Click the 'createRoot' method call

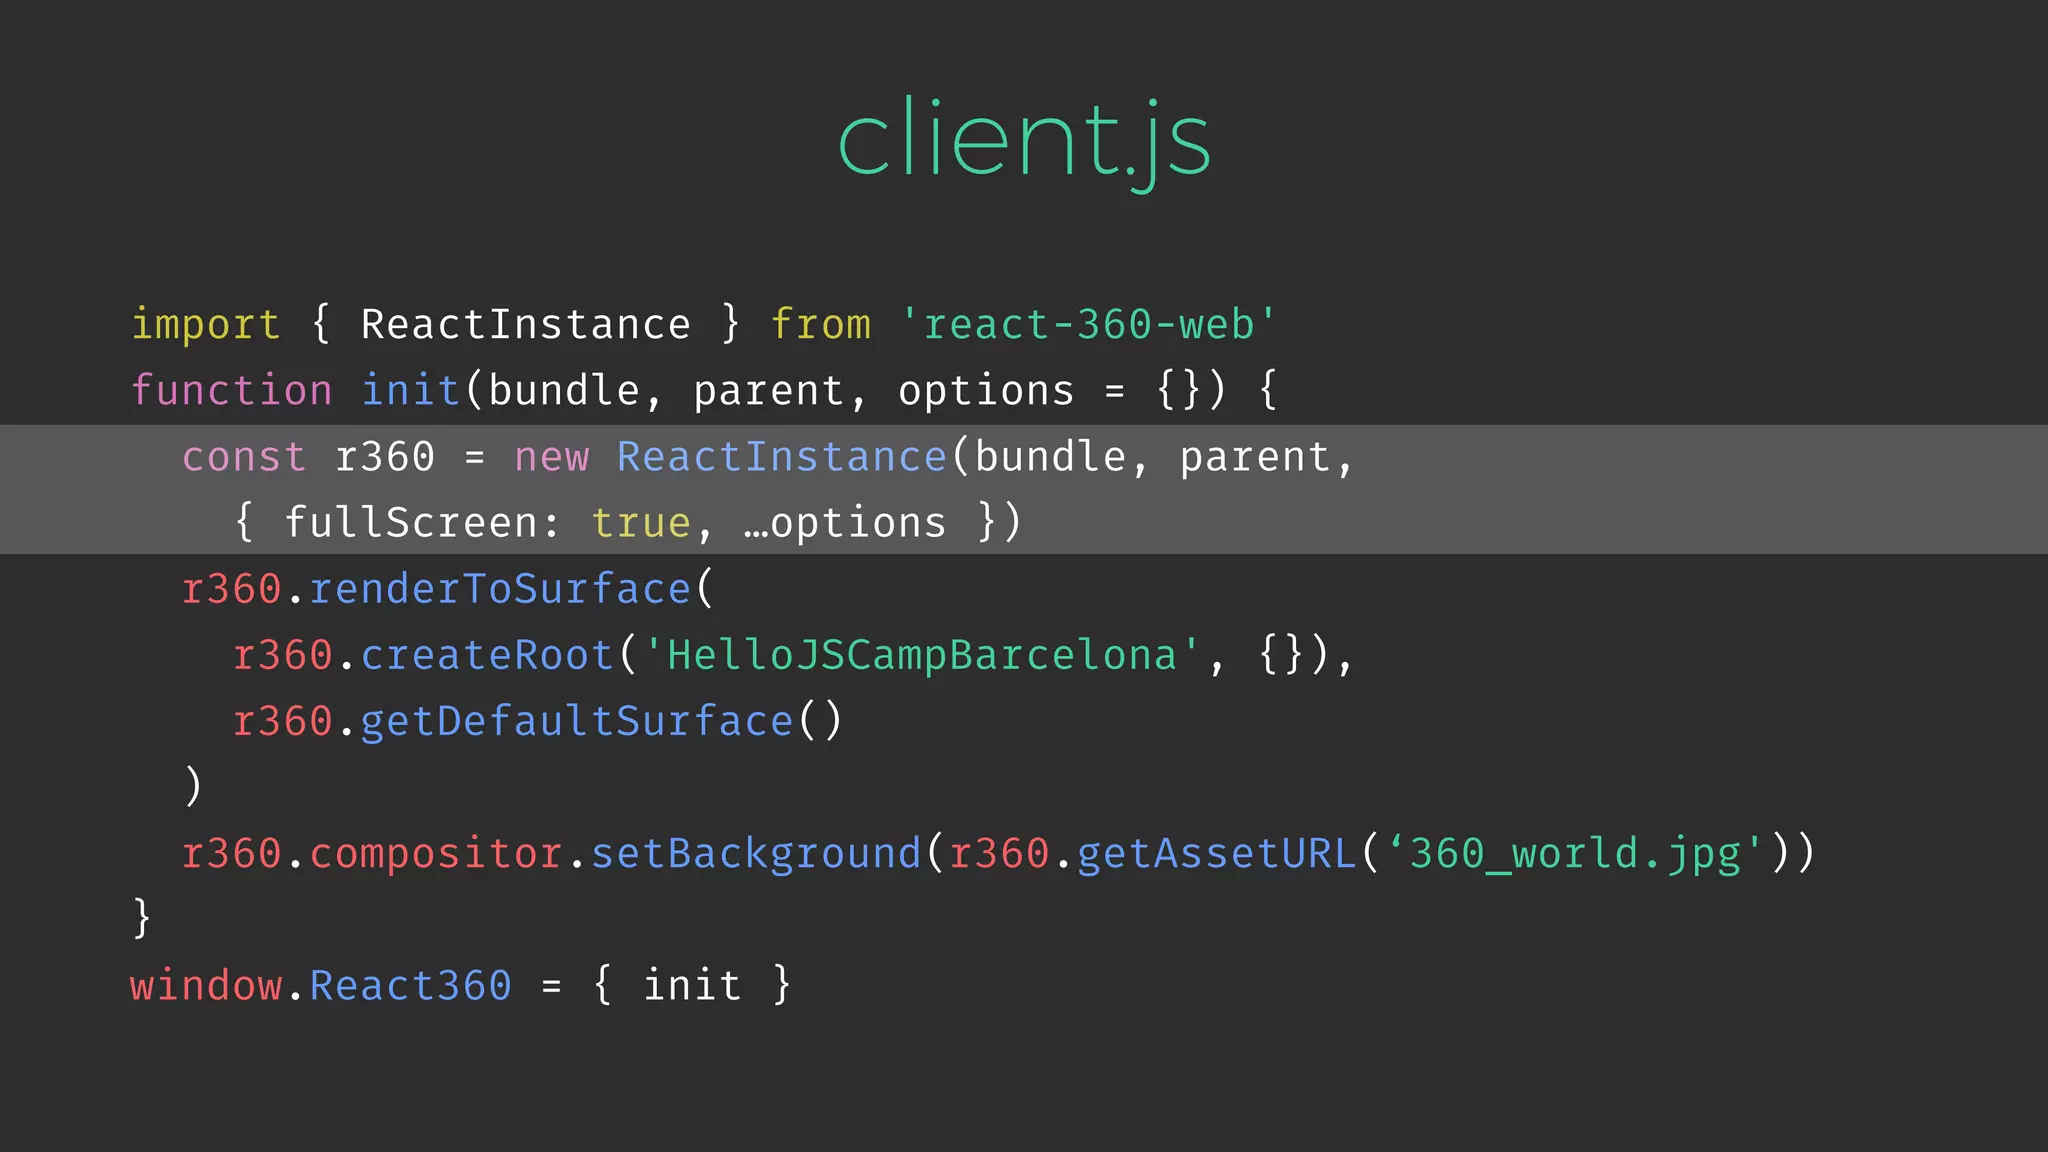[487, 655]
